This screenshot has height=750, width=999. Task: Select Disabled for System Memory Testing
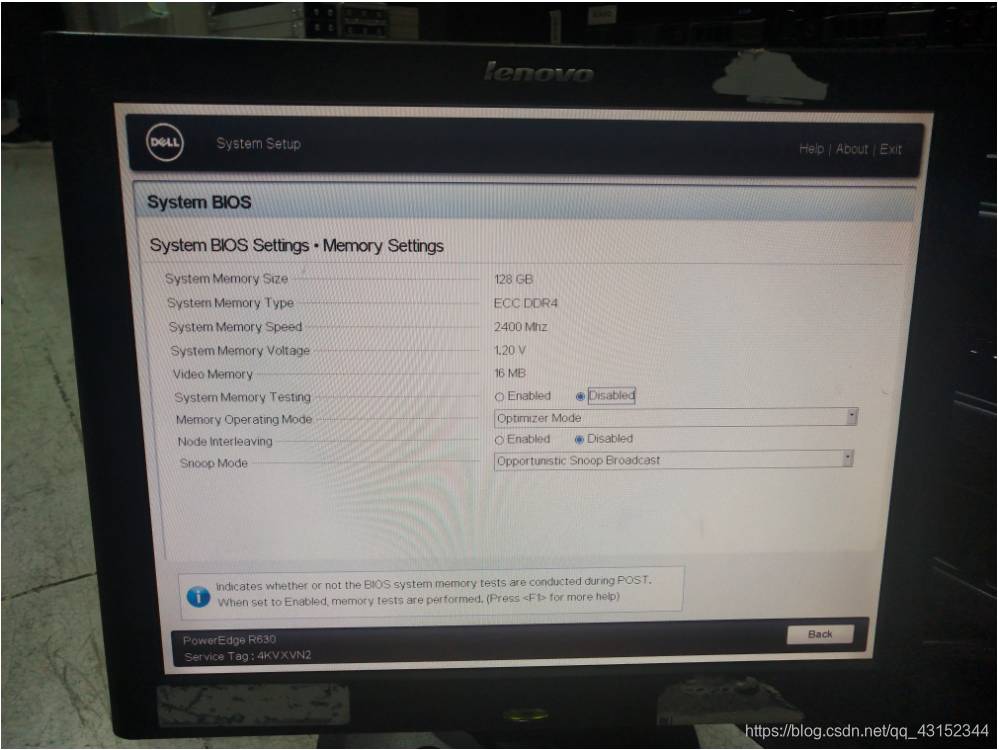[x=581, y=396]
